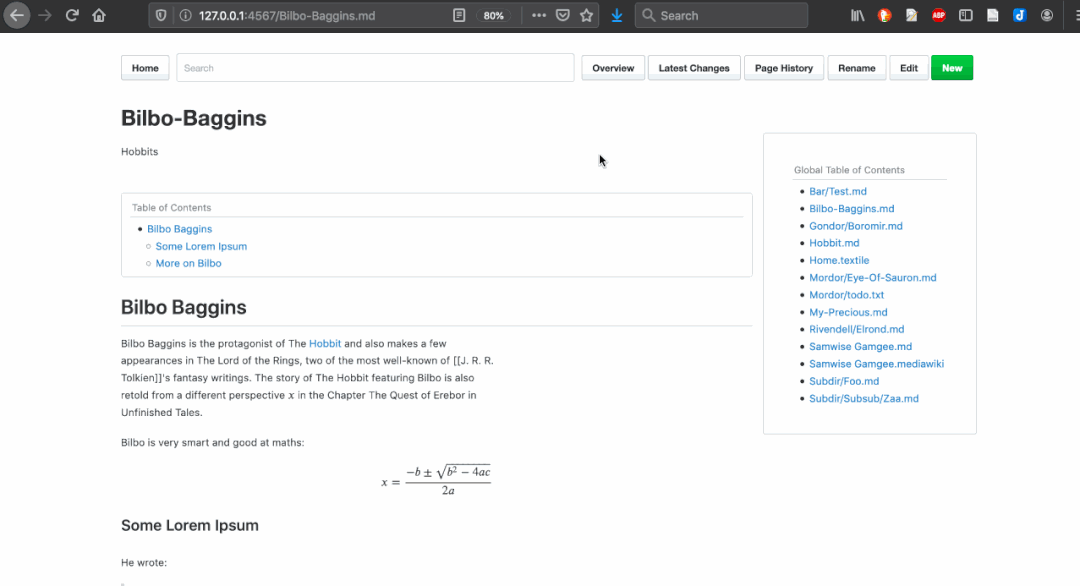Jump to Some Lorem Ipsum in contents
Viewport: 1080px width, 586px height.
pyautogui.click(x=201, y=246)
